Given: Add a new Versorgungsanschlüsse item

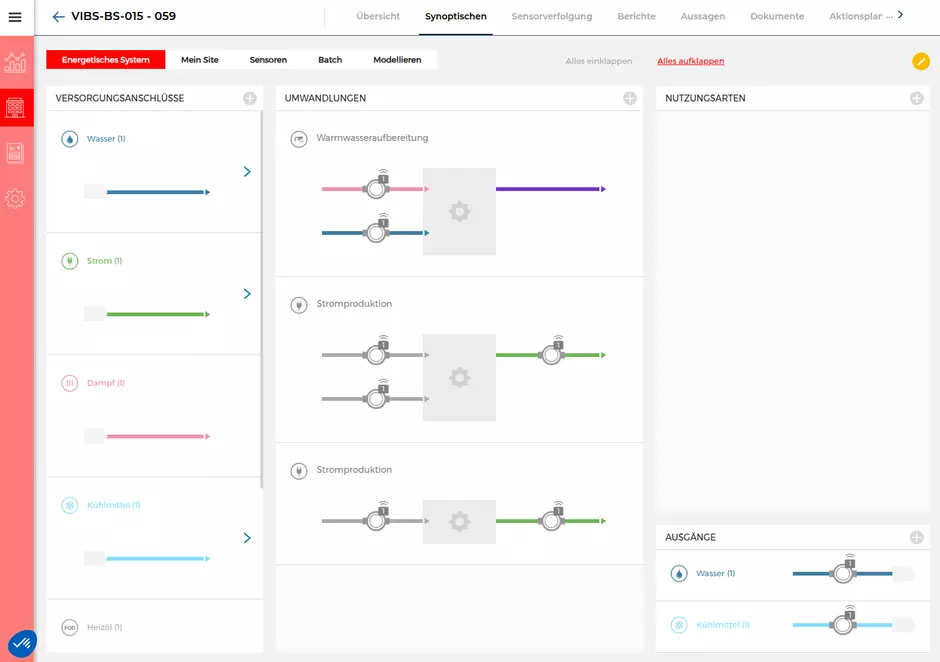Looking at the screenshot, I should [250, 98].
